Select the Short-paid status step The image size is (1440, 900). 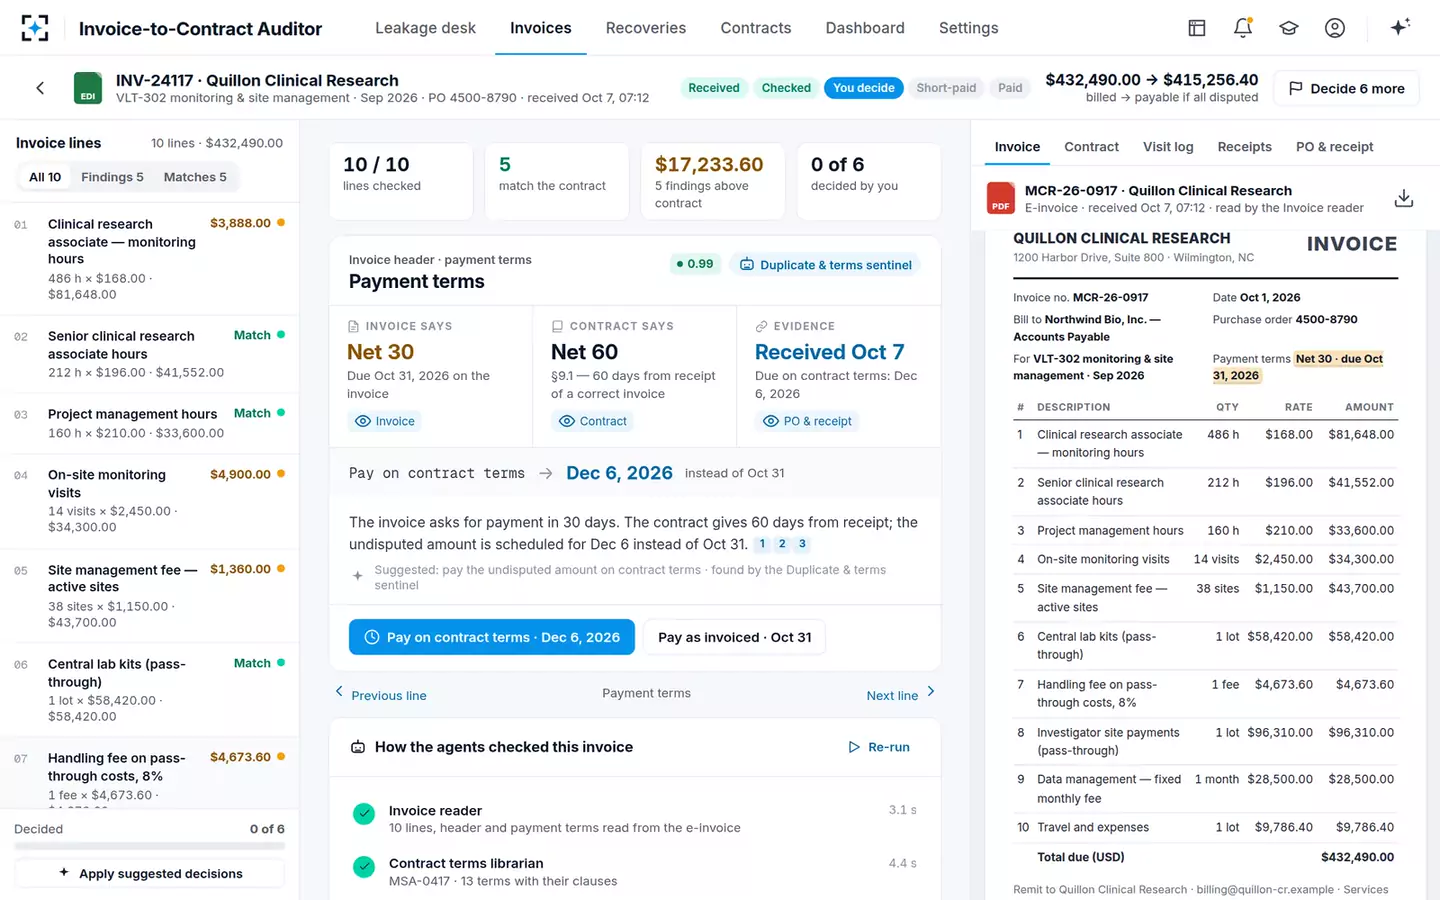point(946,88)
